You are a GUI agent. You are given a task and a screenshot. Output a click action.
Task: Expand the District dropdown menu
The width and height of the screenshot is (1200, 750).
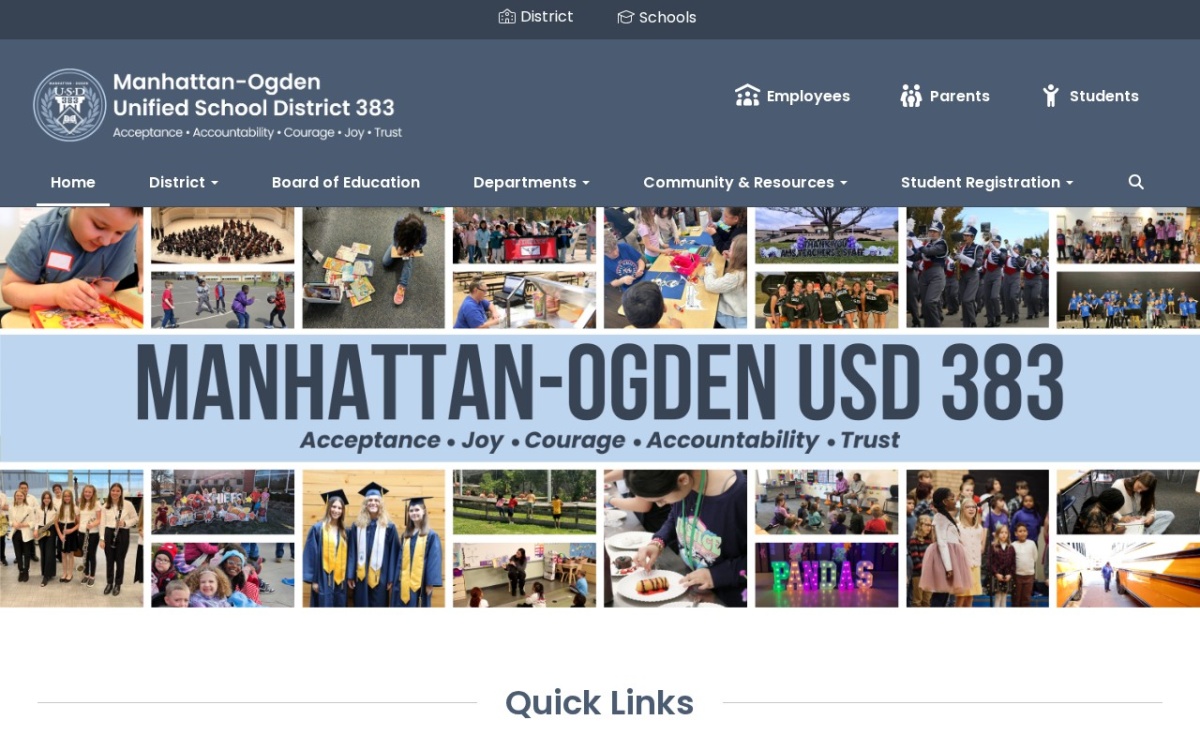(183, 182)
